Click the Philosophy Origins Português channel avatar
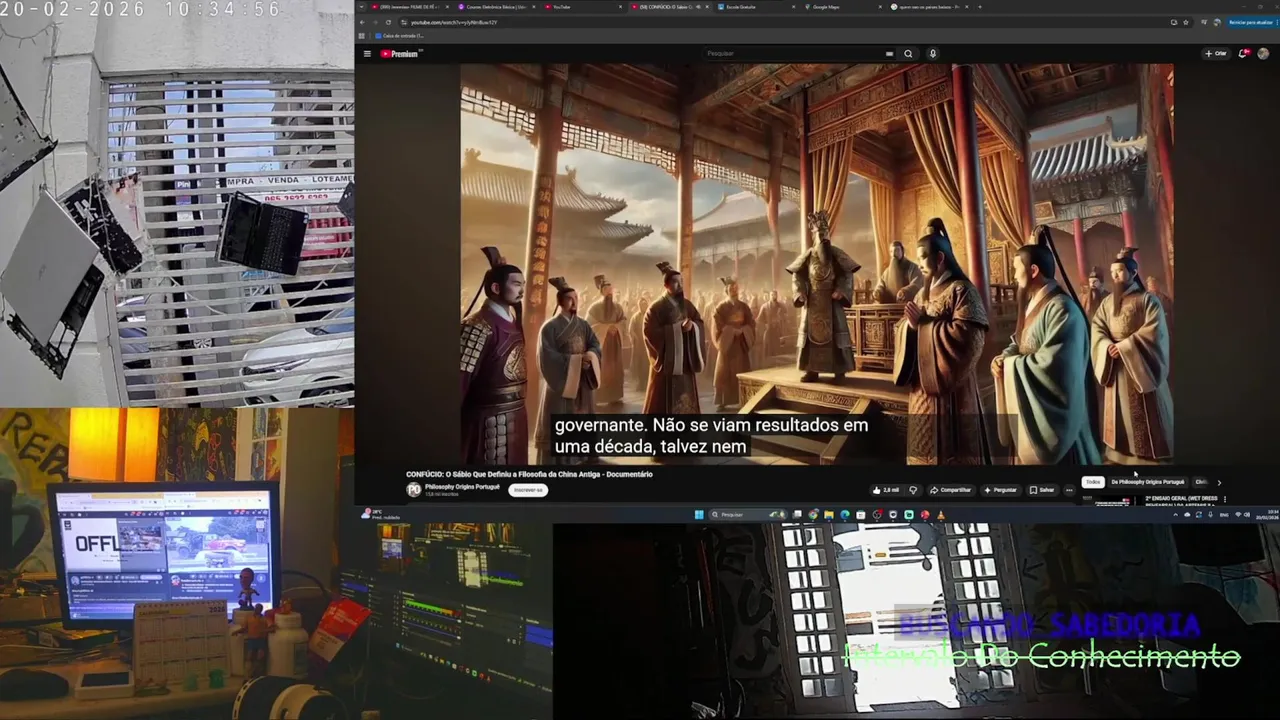The width and height of the screenshot is (1280, 720). pyautogui.click(x=414, y=489)
